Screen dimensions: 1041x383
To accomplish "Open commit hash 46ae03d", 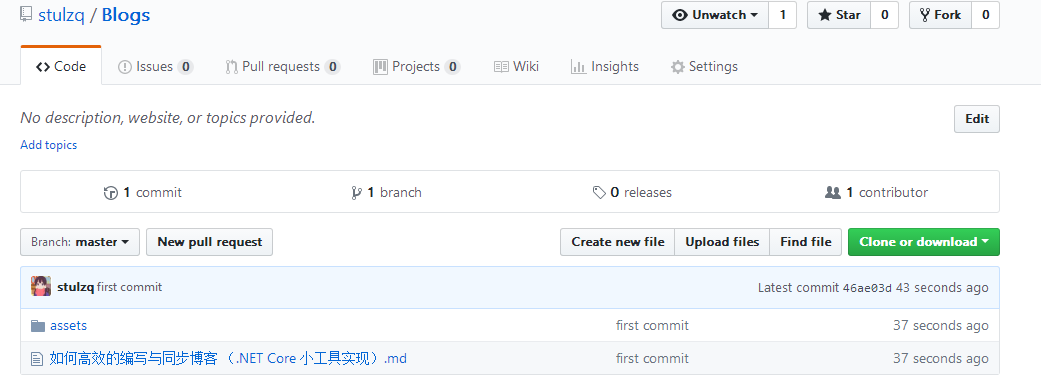I will click(867, 288).
